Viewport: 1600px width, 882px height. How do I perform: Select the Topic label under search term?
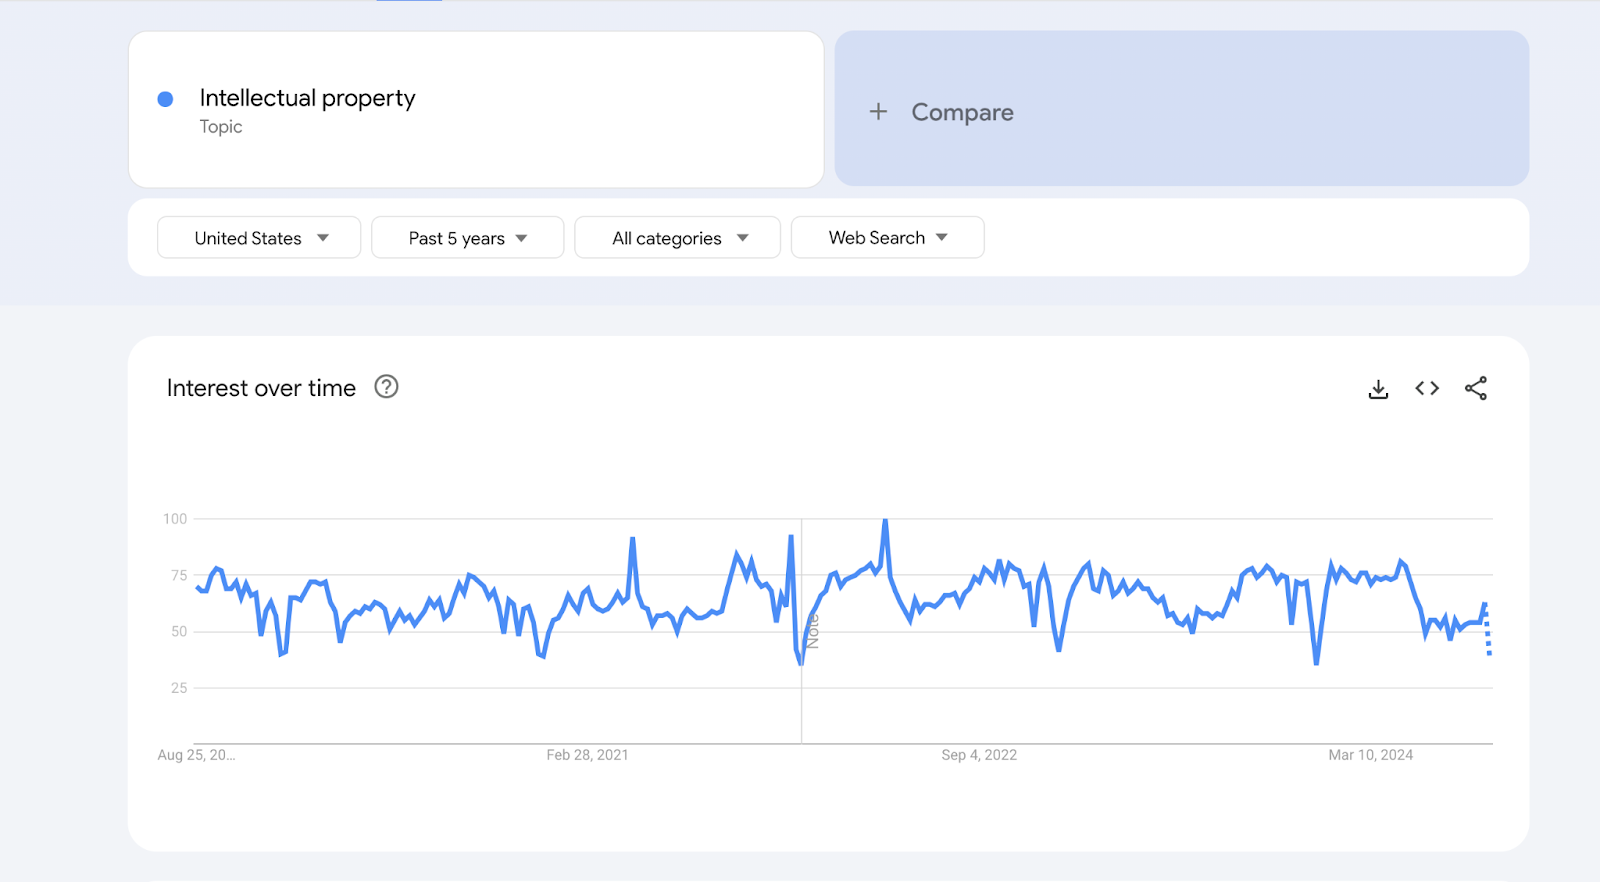click(x=220, y=126)
